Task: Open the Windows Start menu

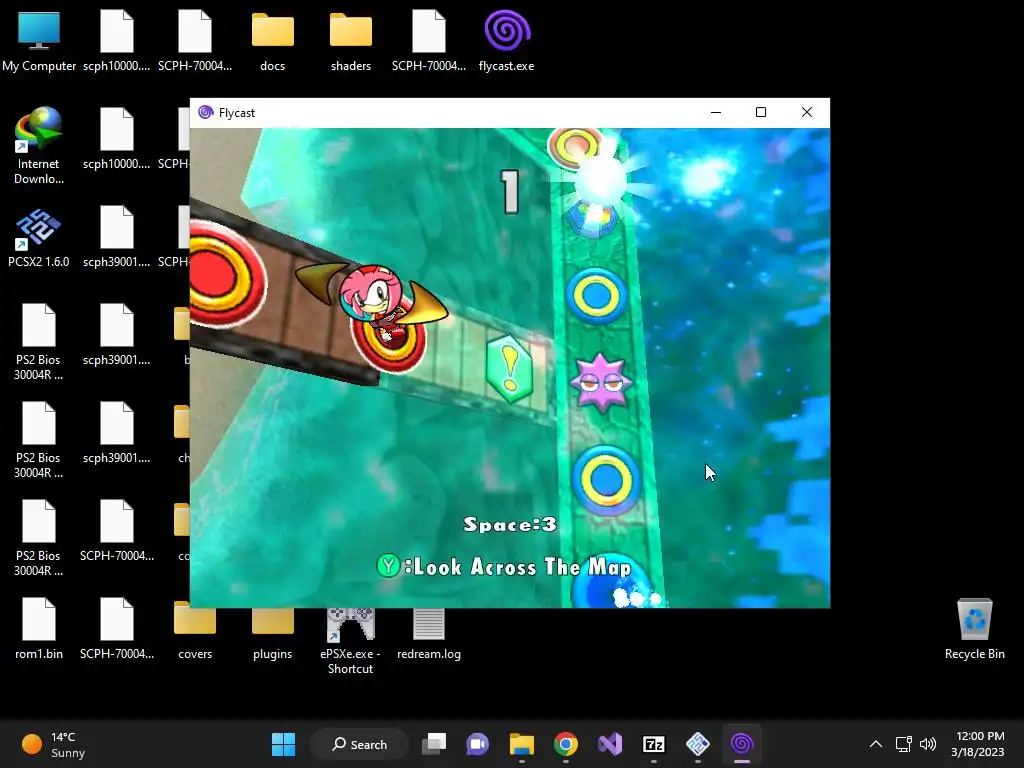Action: click(283, 744)
